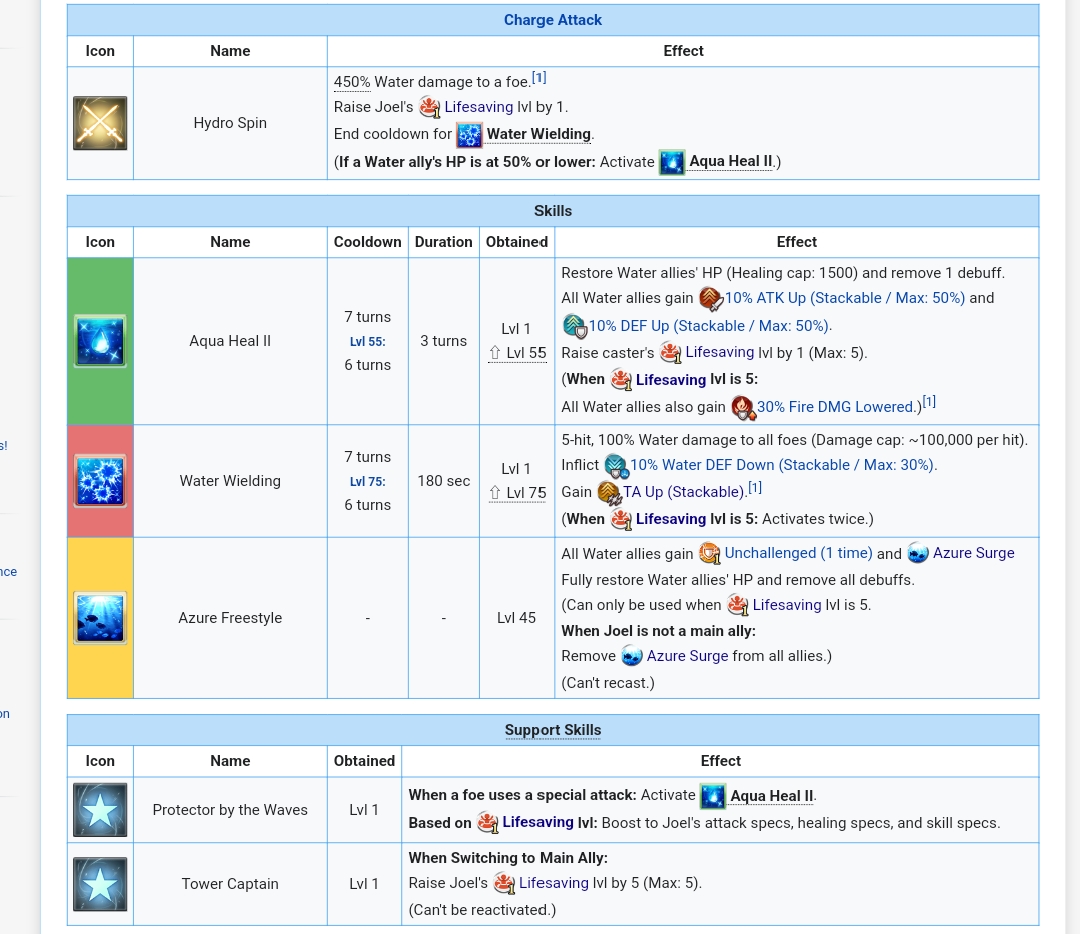Click '3 turns' duration cell
Image resolution: width=1080 pixels, height=934 pixels.
point(444,341)
